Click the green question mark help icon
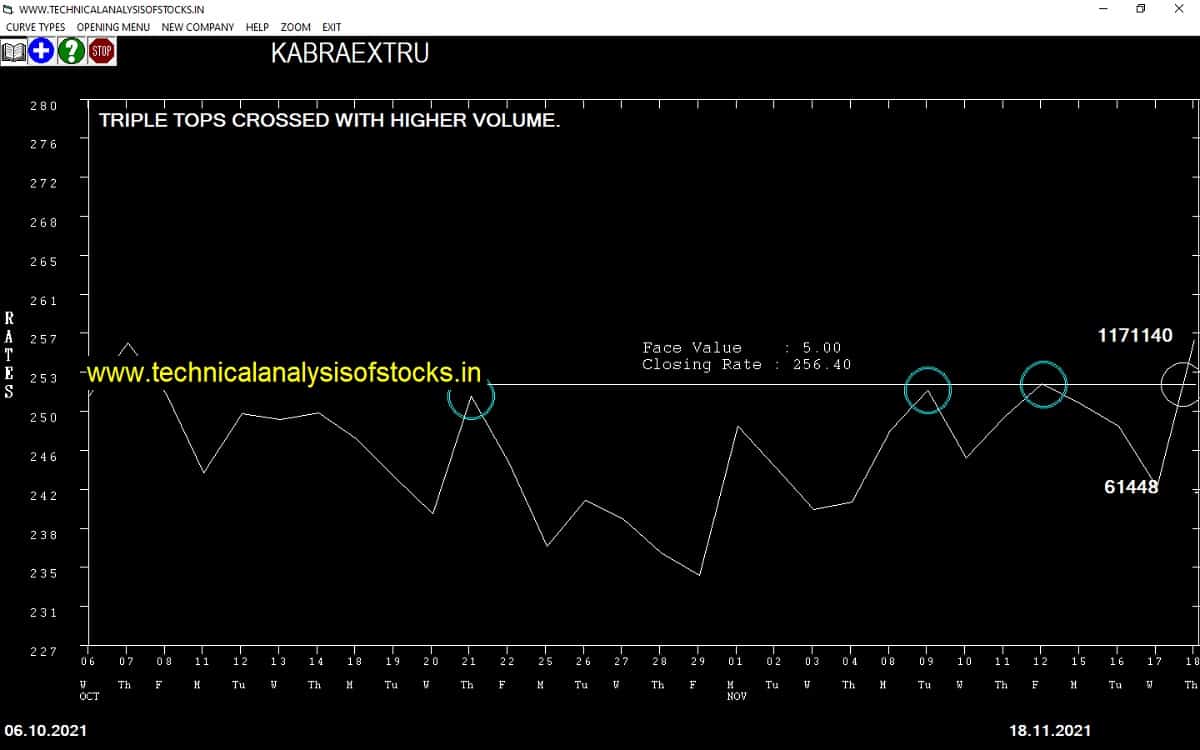Viewport: 1200px width, 750px height. [70, 51]
